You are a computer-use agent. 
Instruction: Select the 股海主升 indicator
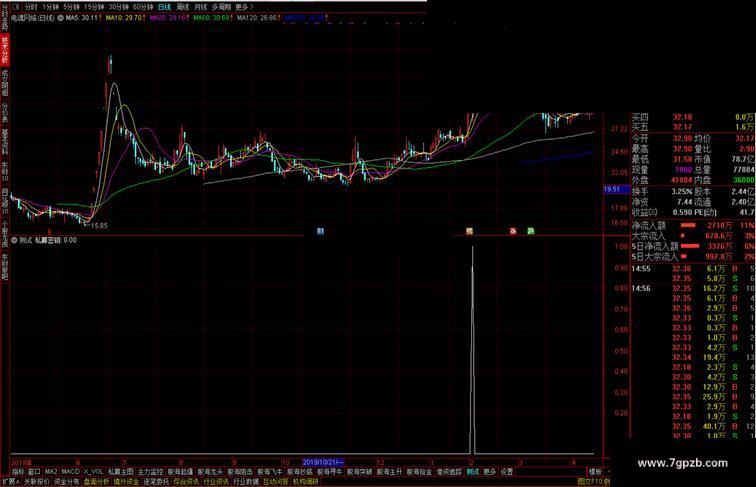point(390,472)
